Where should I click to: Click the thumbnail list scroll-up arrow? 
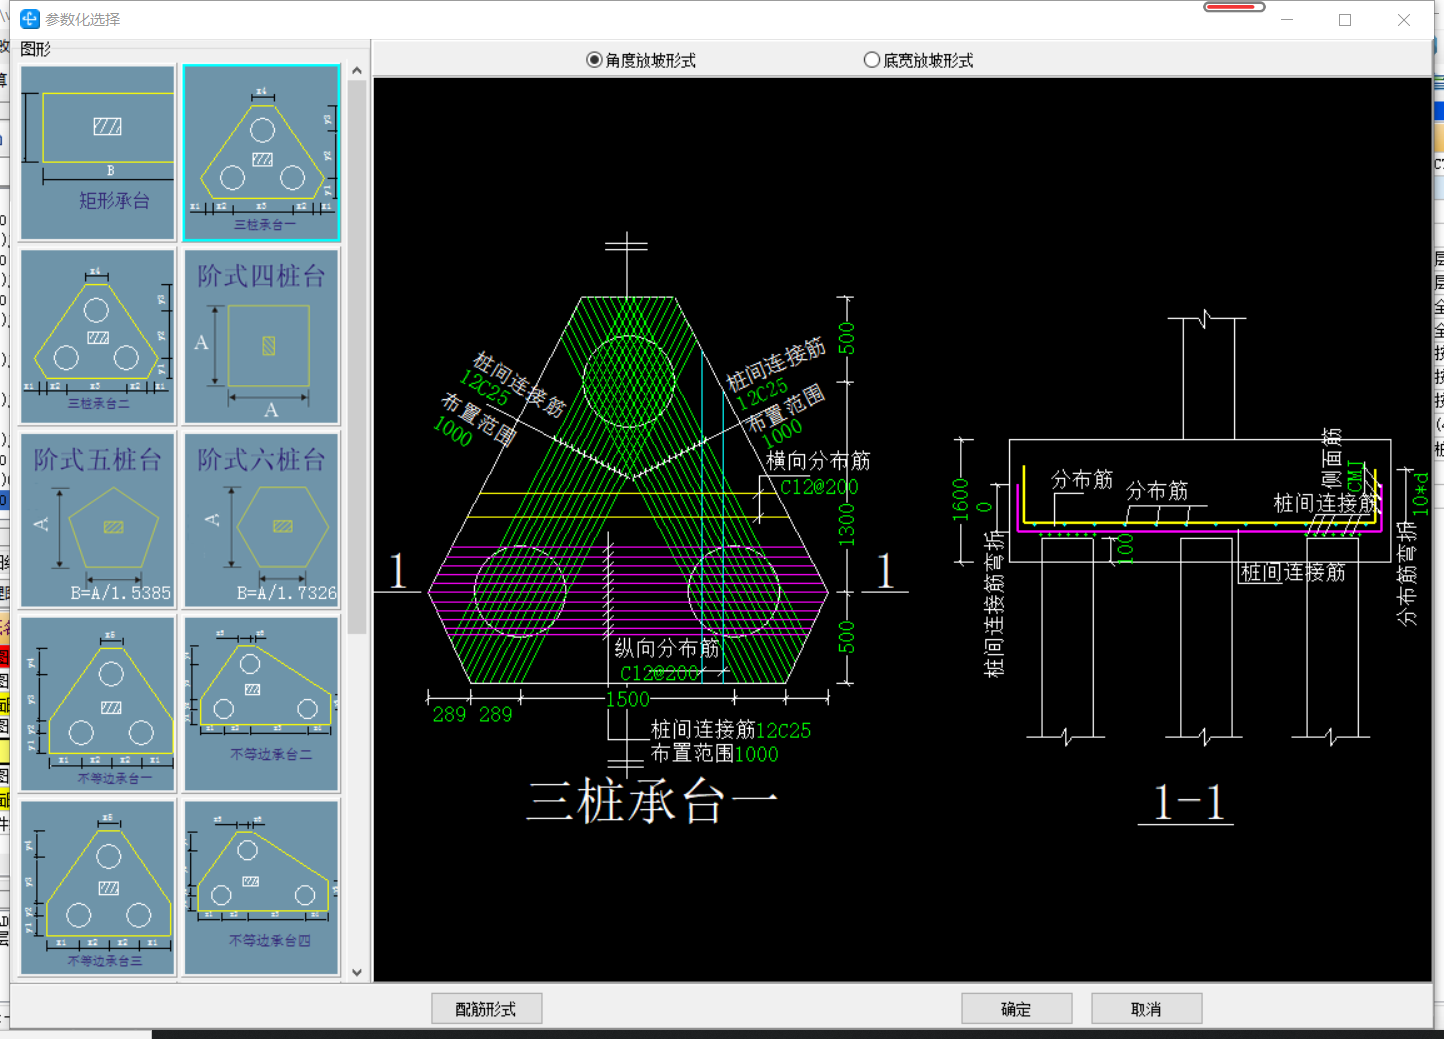click(x=357, y=71)
